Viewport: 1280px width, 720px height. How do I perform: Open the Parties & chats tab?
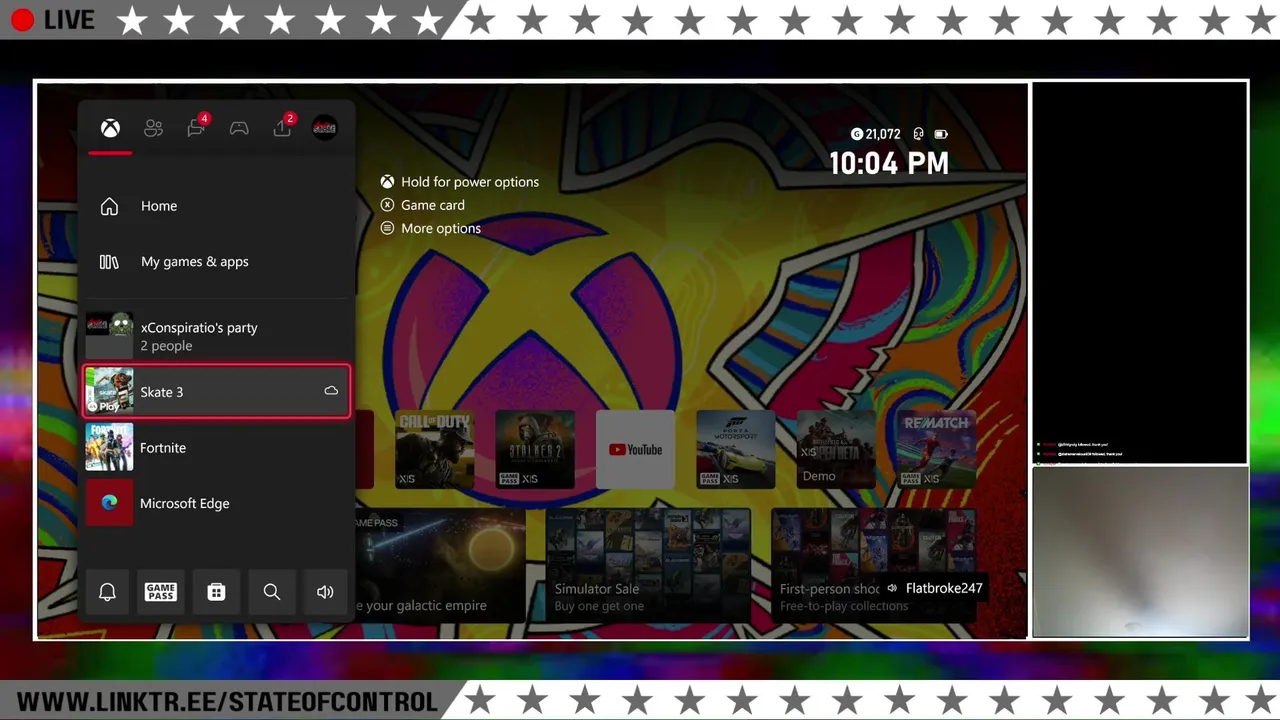coord(197,127)
